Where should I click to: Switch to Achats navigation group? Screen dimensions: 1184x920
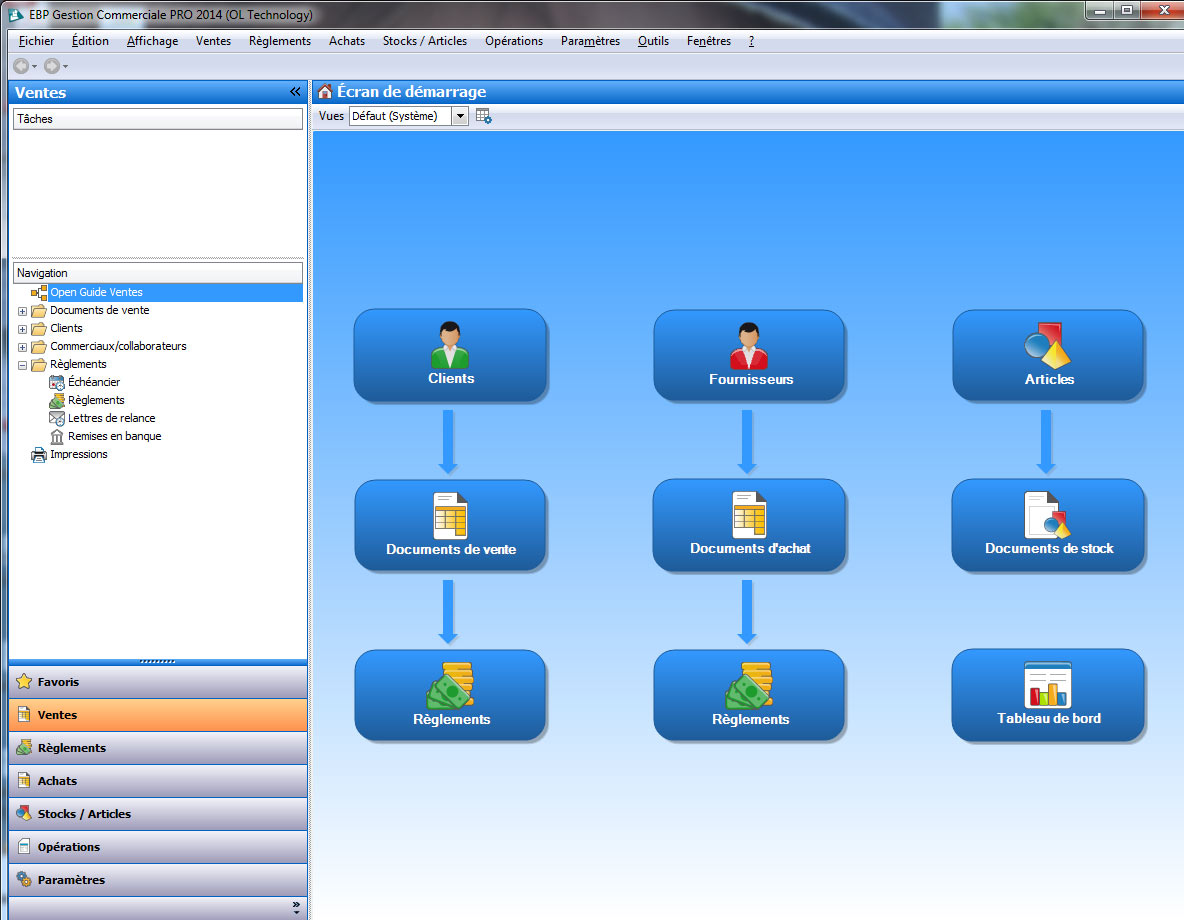tap(158, 781)
